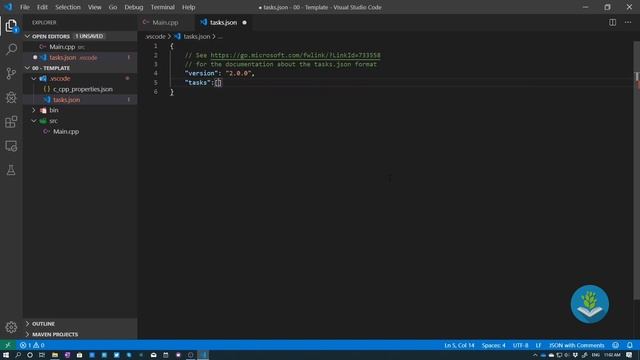The width and height of the screenshot is (640, 360).
Task: Open the Manage gear in activity bar
Action: click(11, 327)
